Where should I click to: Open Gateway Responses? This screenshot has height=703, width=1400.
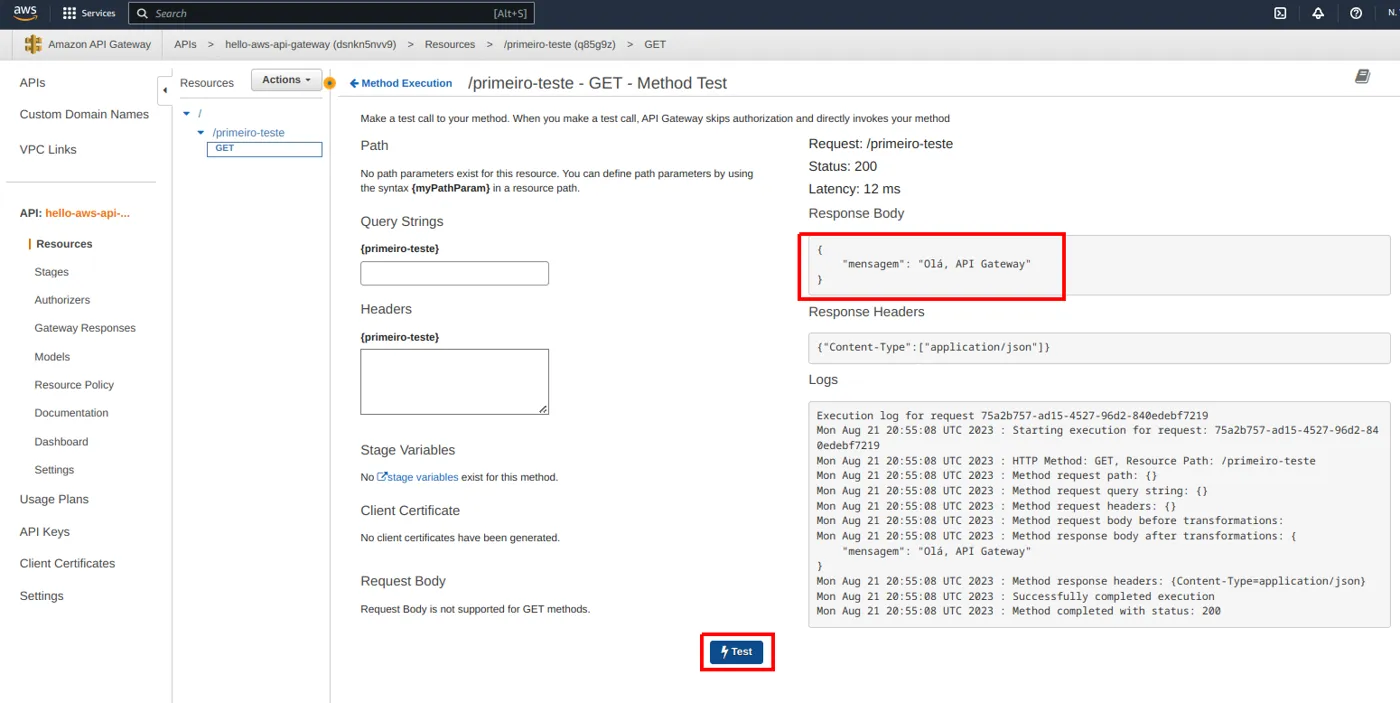coord(85,328)
